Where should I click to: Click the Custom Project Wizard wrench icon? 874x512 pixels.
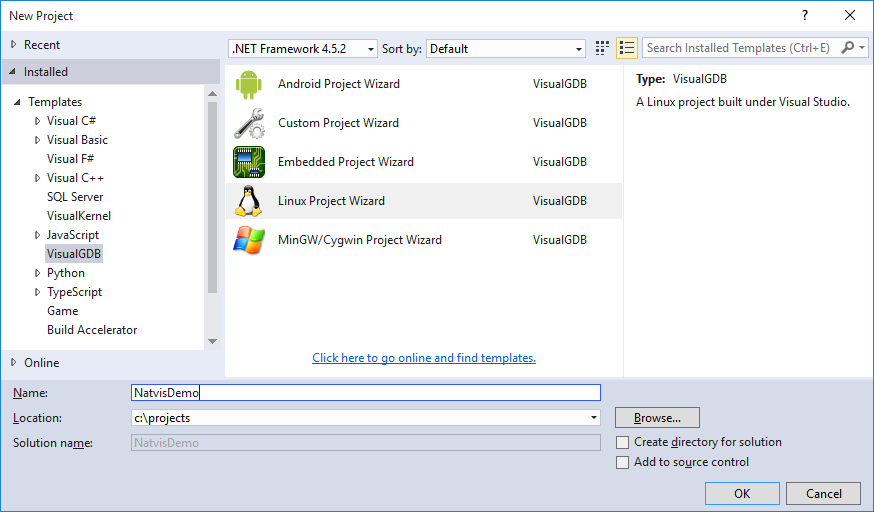249,123
